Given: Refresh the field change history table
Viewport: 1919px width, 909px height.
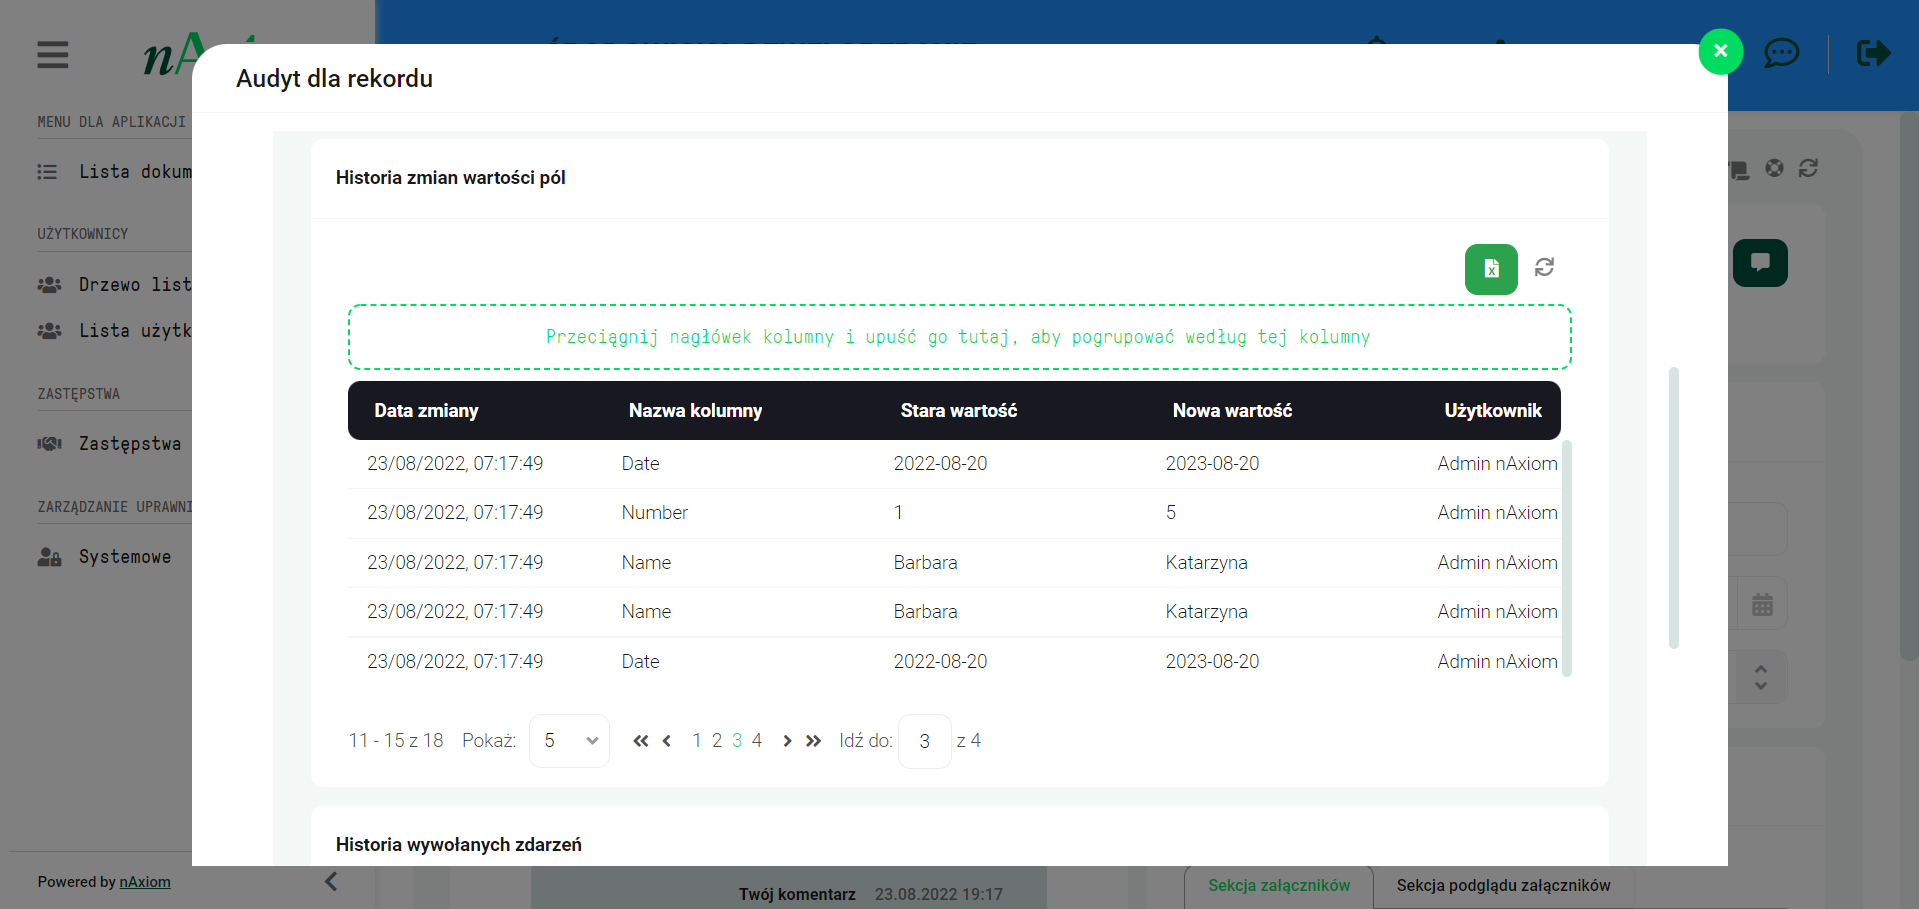Looking at the screenshot, I should pos(1544,267).
